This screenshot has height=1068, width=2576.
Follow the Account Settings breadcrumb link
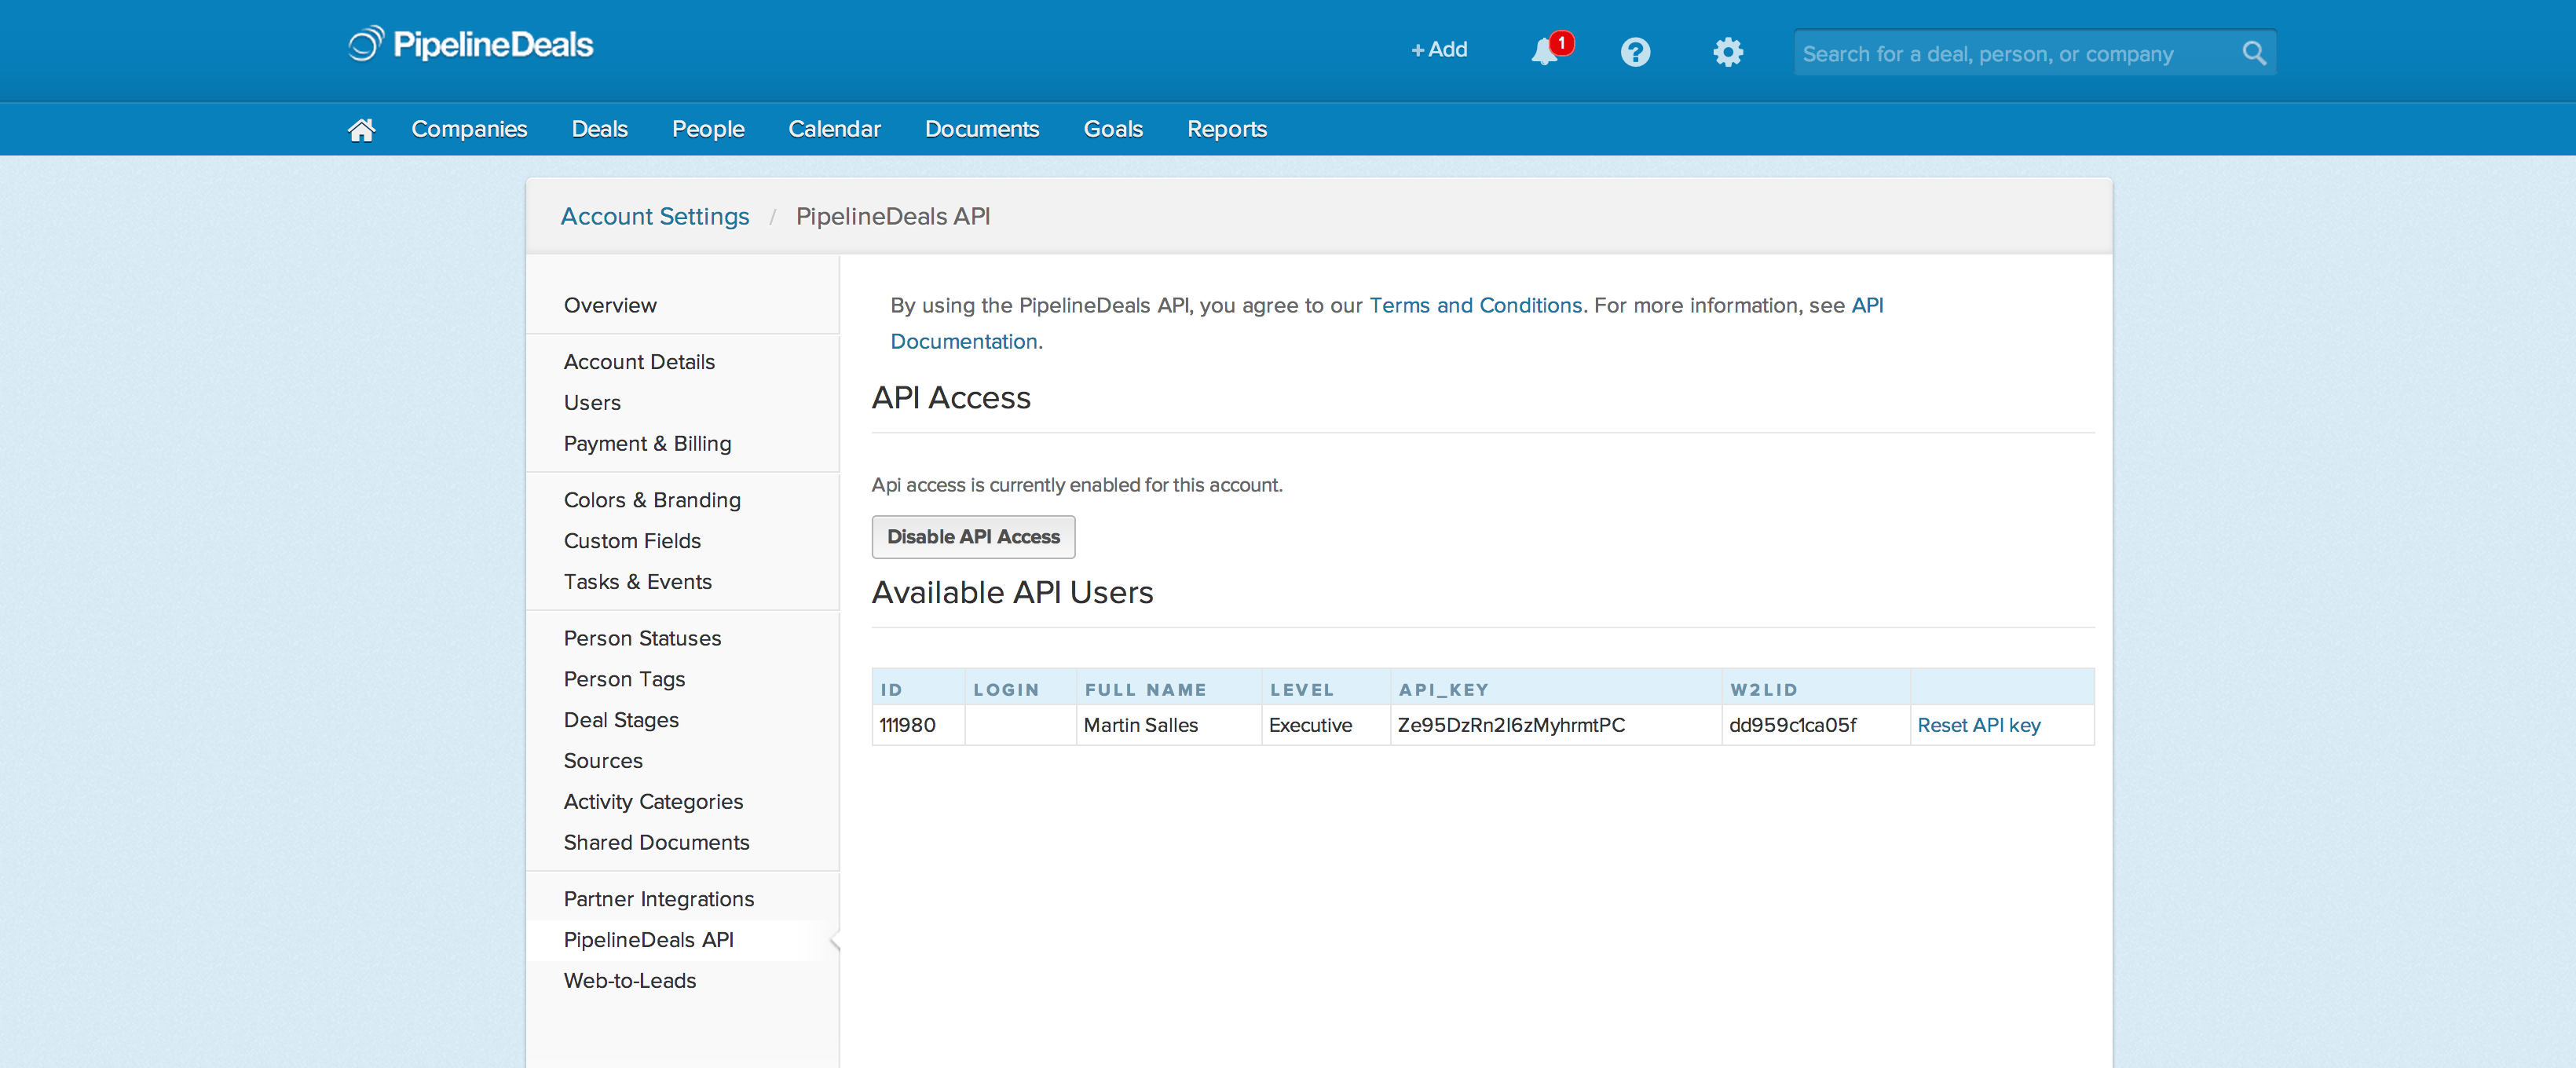(x=654, y=217)
